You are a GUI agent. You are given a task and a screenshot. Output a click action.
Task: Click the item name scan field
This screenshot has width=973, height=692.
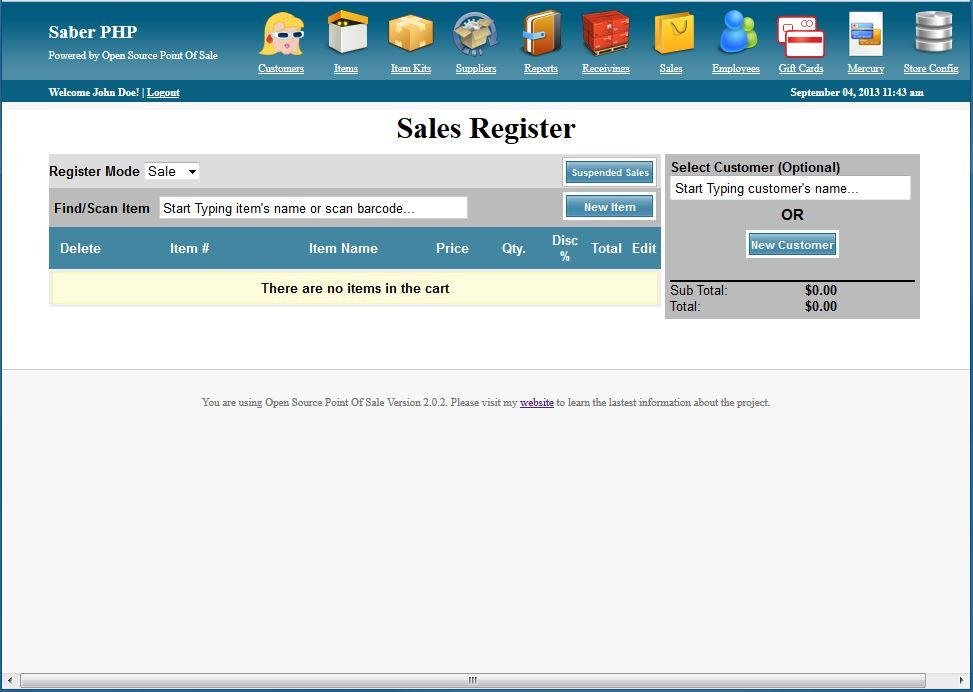click(x=313, y=207)
